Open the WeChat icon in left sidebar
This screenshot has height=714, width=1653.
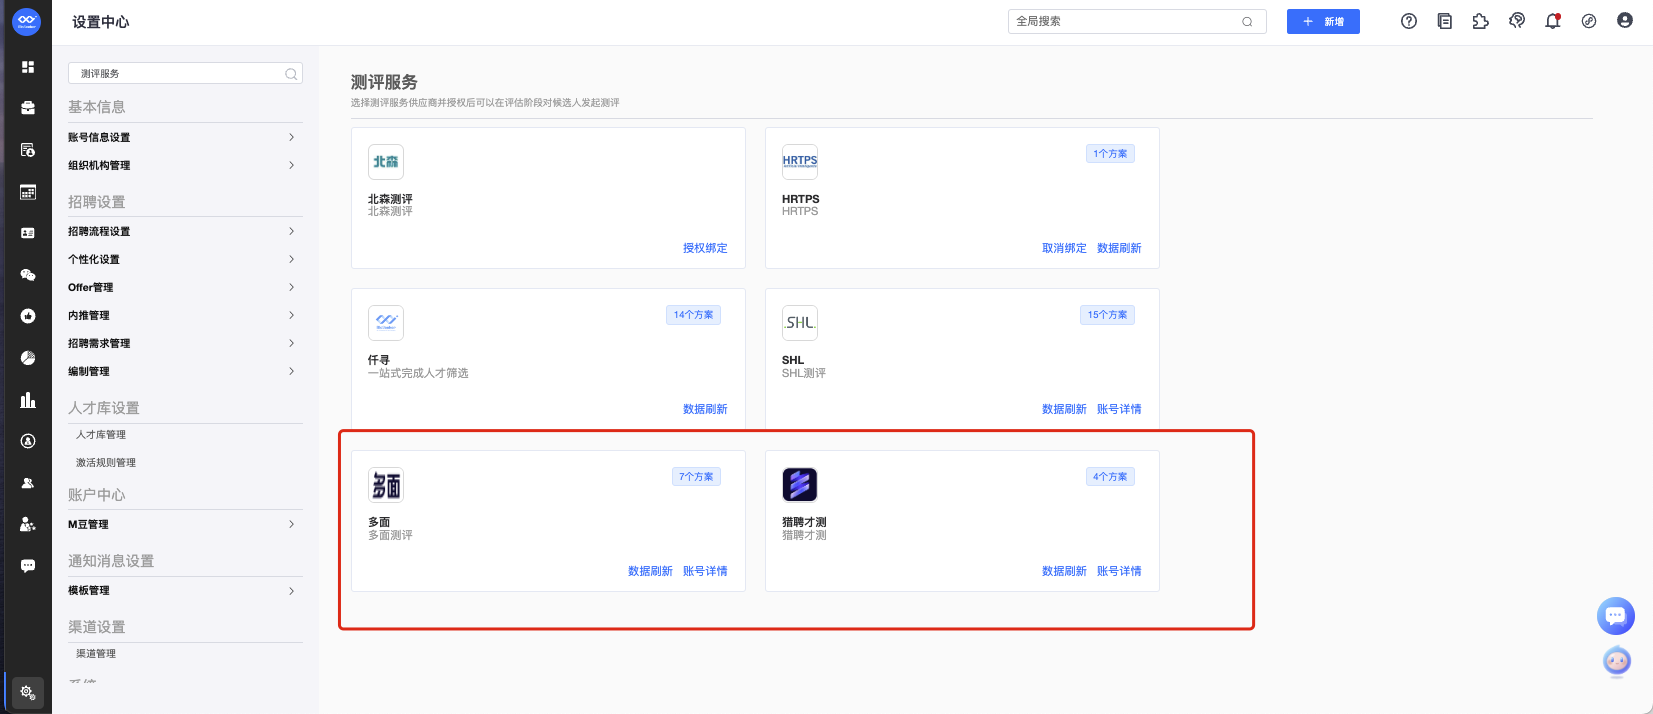pyautogui.click(x=28, y=275)
